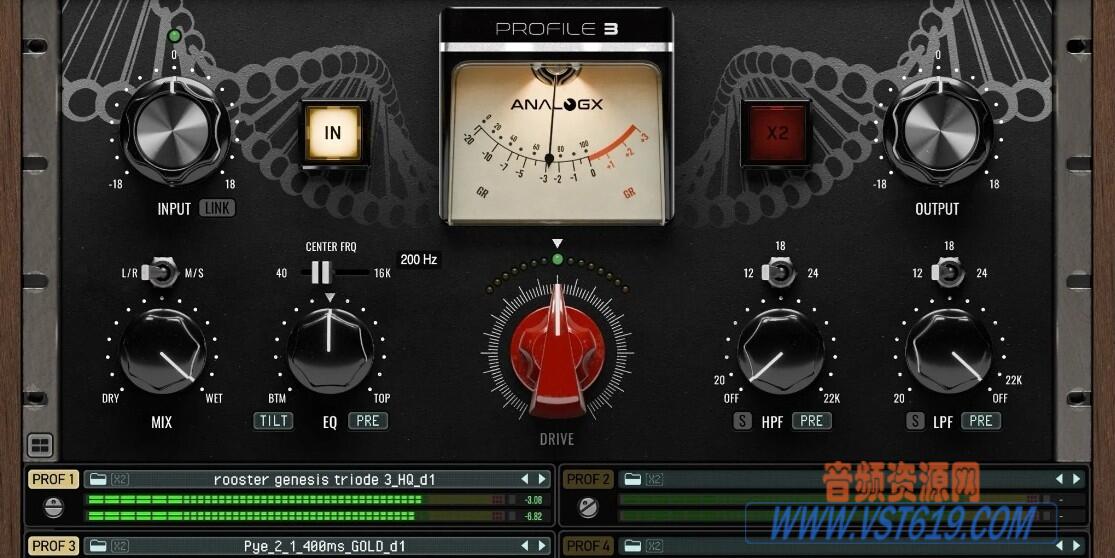Click the X2 indicator in PROF 2 row
The height and width of the screenshot is (558, 1115).
654,479
